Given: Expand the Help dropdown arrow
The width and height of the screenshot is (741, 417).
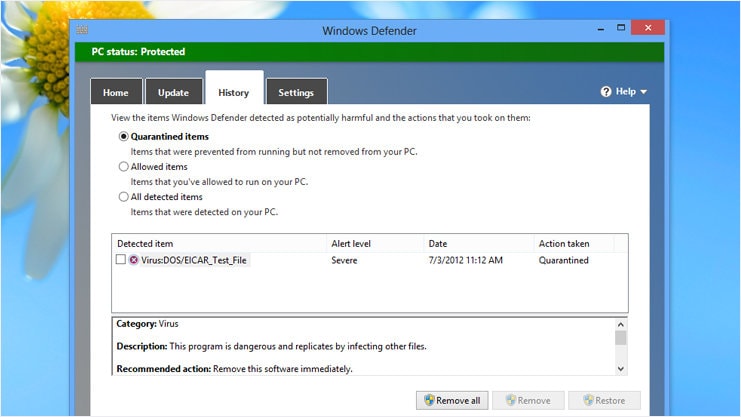Looking at the screenshot, I should (643, 92).
